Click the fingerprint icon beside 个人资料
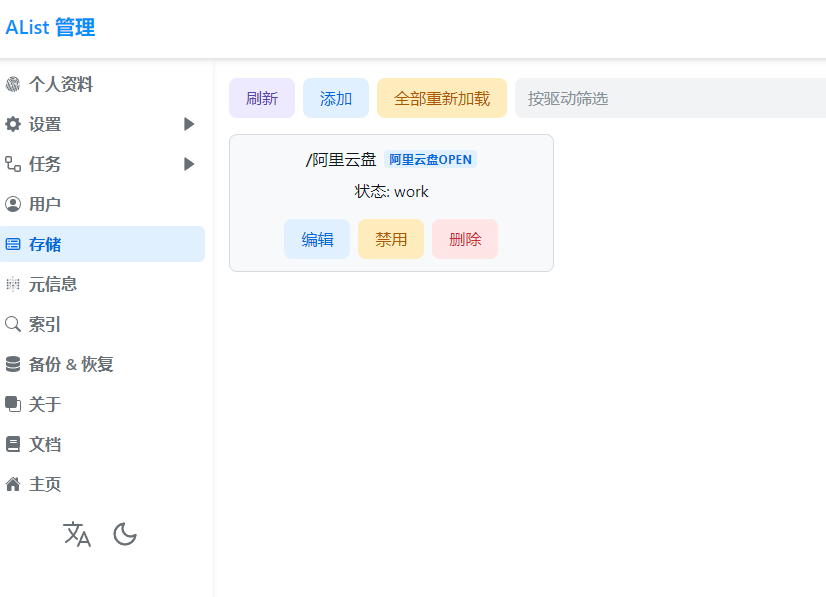 pos(13,84)
